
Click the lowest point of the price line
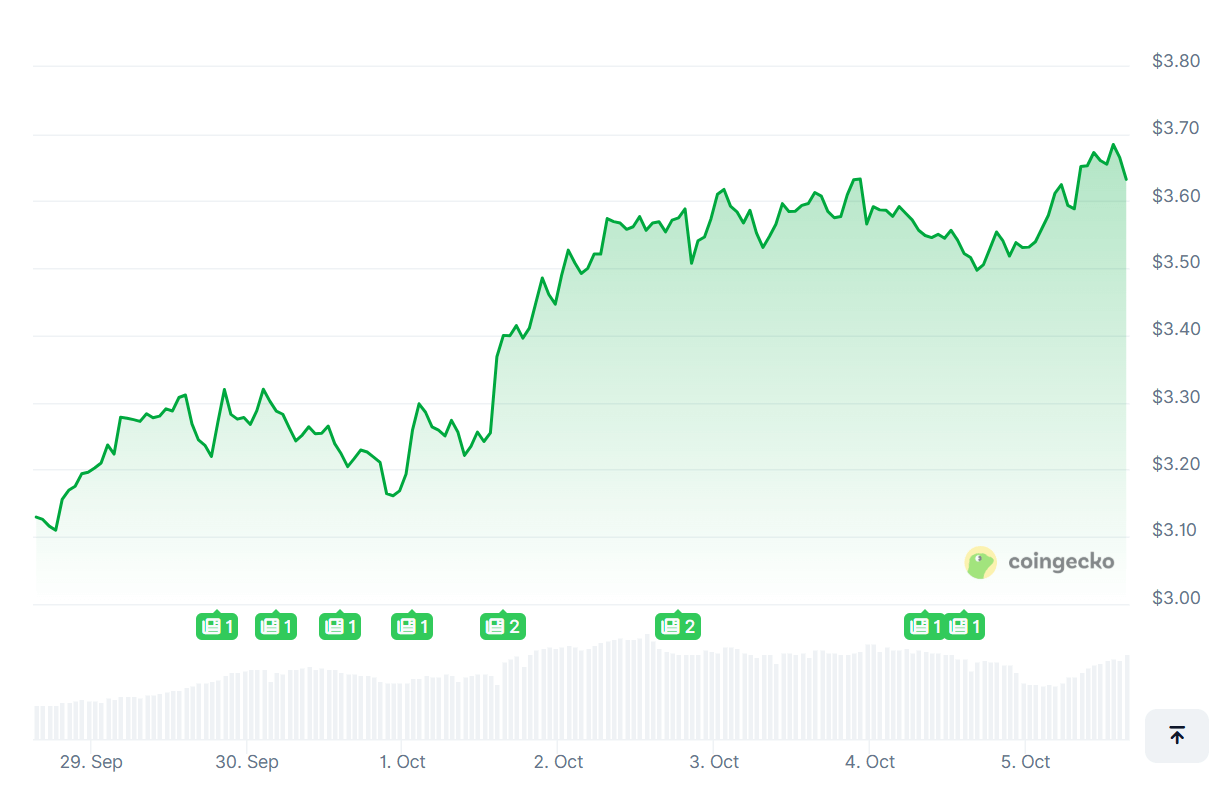pos(55,530)
